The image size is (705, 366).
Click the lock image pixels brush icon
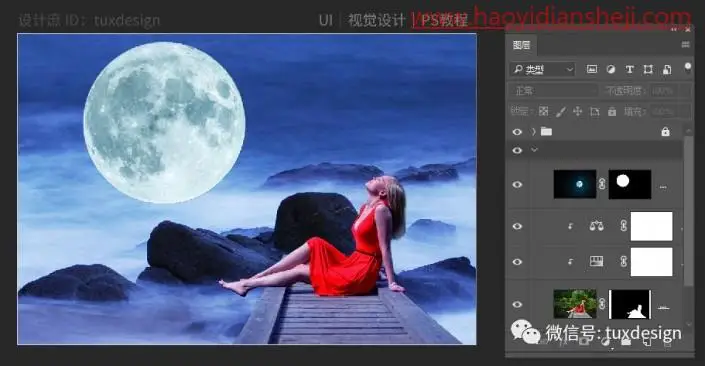click(x=561, y=111)
